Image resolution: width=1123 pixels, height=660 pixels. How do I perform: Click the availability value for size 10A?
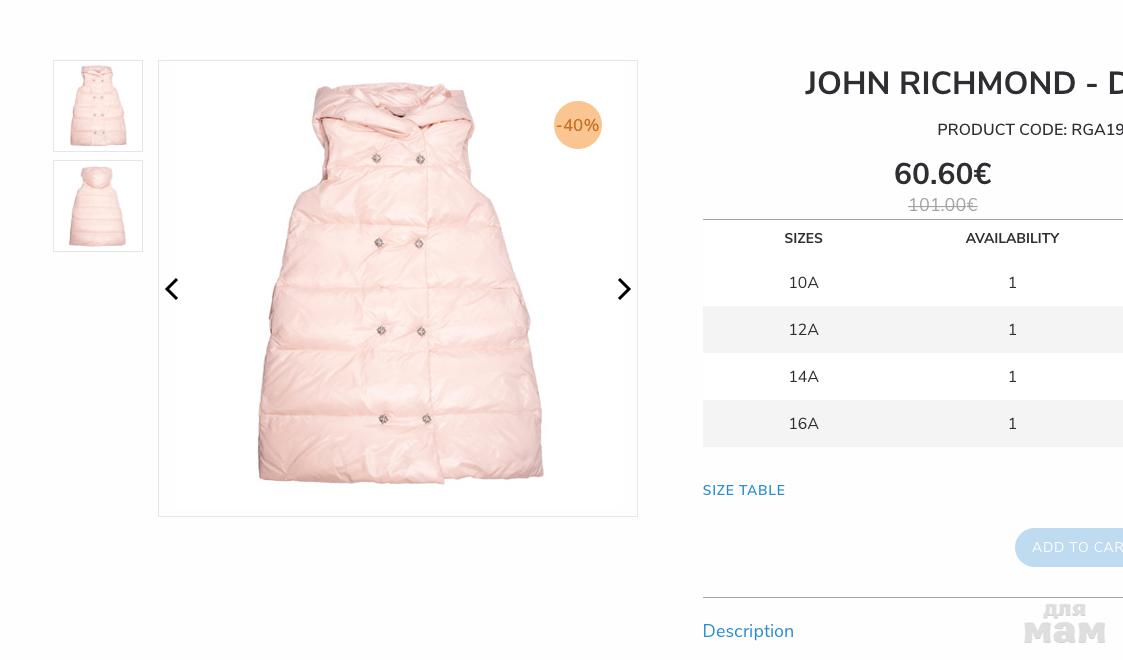click(x=1012, y=283)
